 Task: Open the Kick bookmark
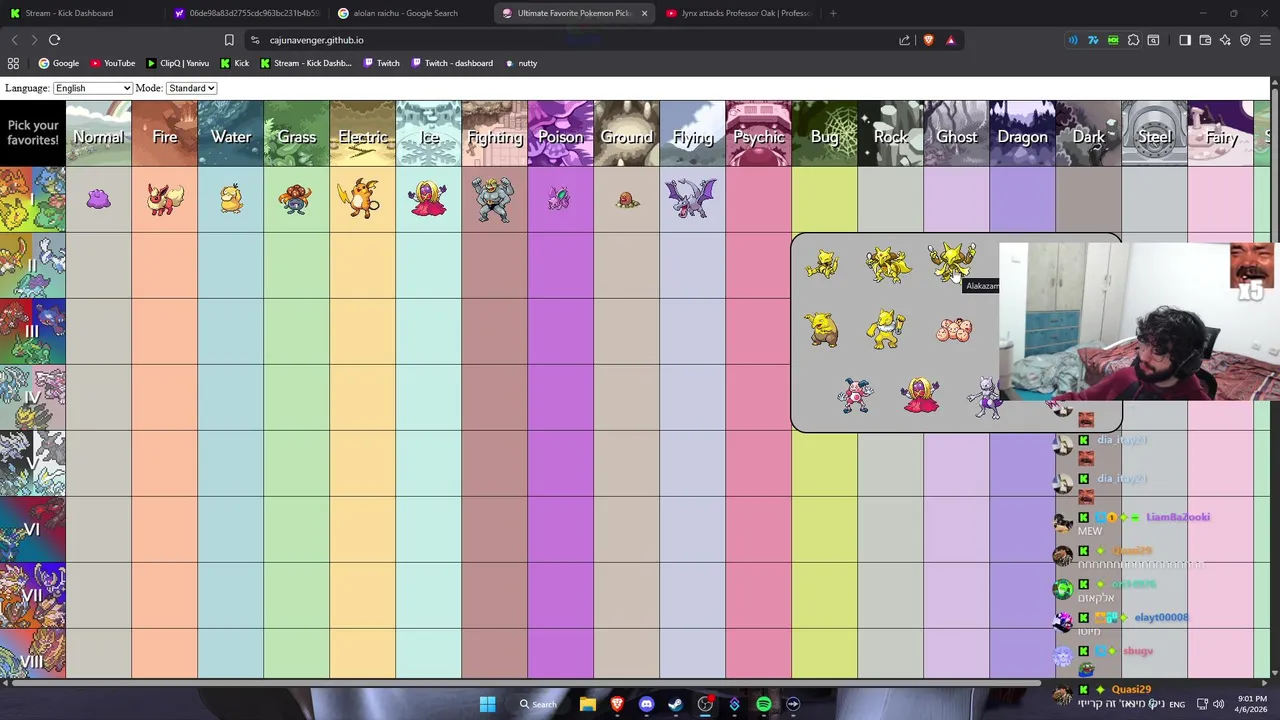coord(234,63)
